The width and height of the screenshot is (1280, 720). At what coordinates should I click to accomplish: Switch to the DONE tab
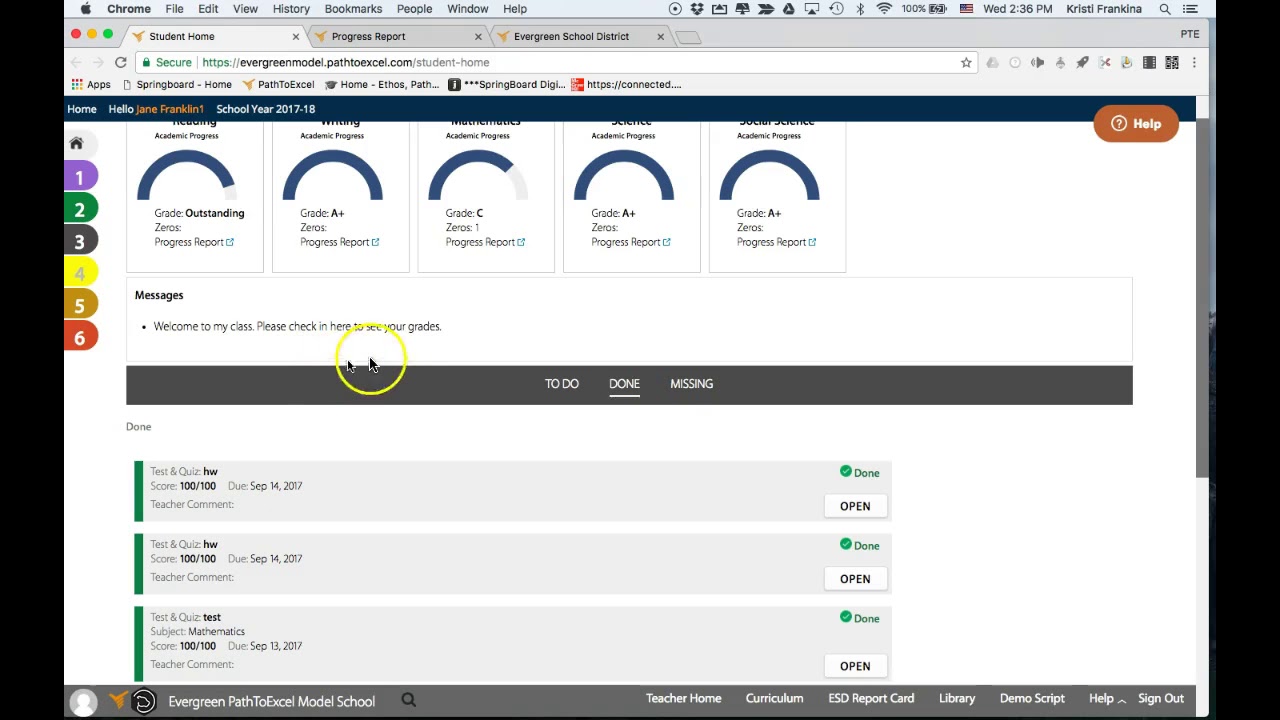[x=624, y=384]
